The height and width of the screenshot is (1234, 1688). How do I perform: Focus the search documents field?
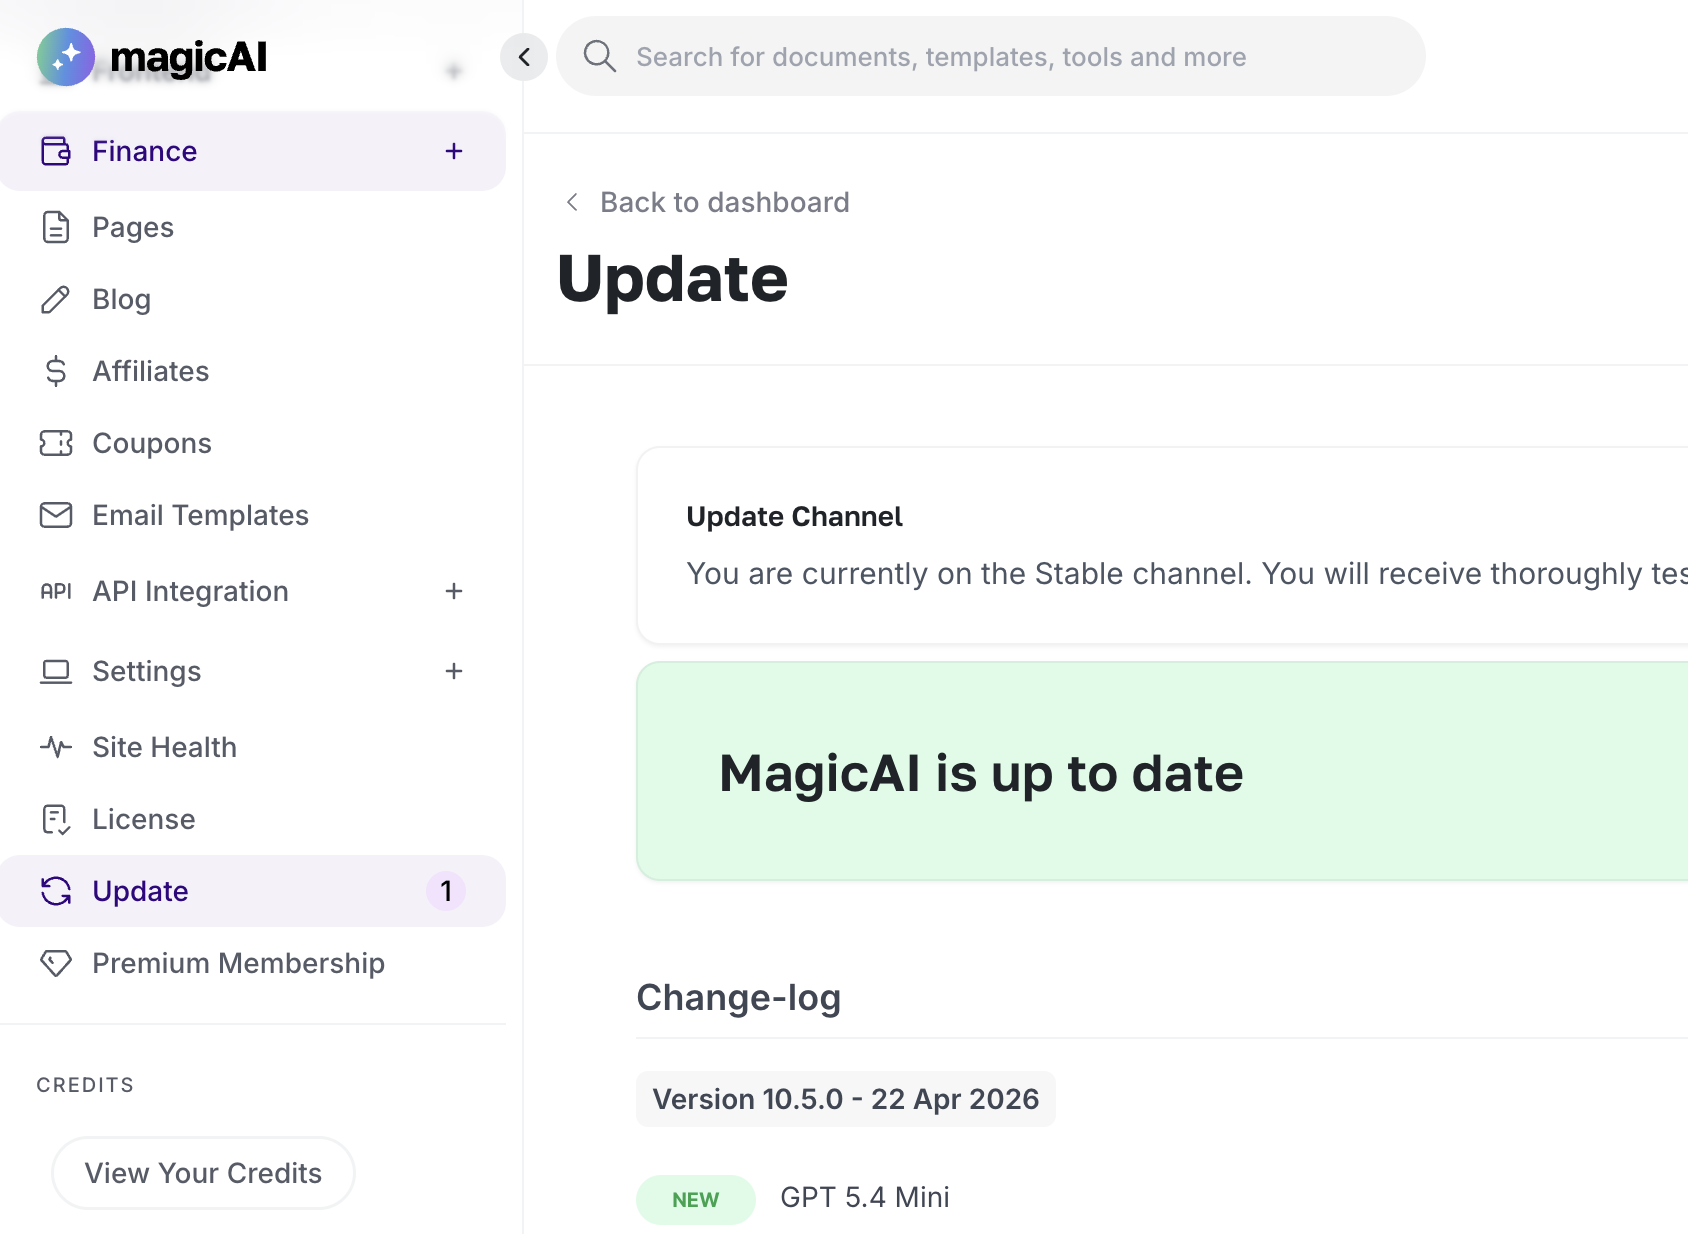[991, 56]
